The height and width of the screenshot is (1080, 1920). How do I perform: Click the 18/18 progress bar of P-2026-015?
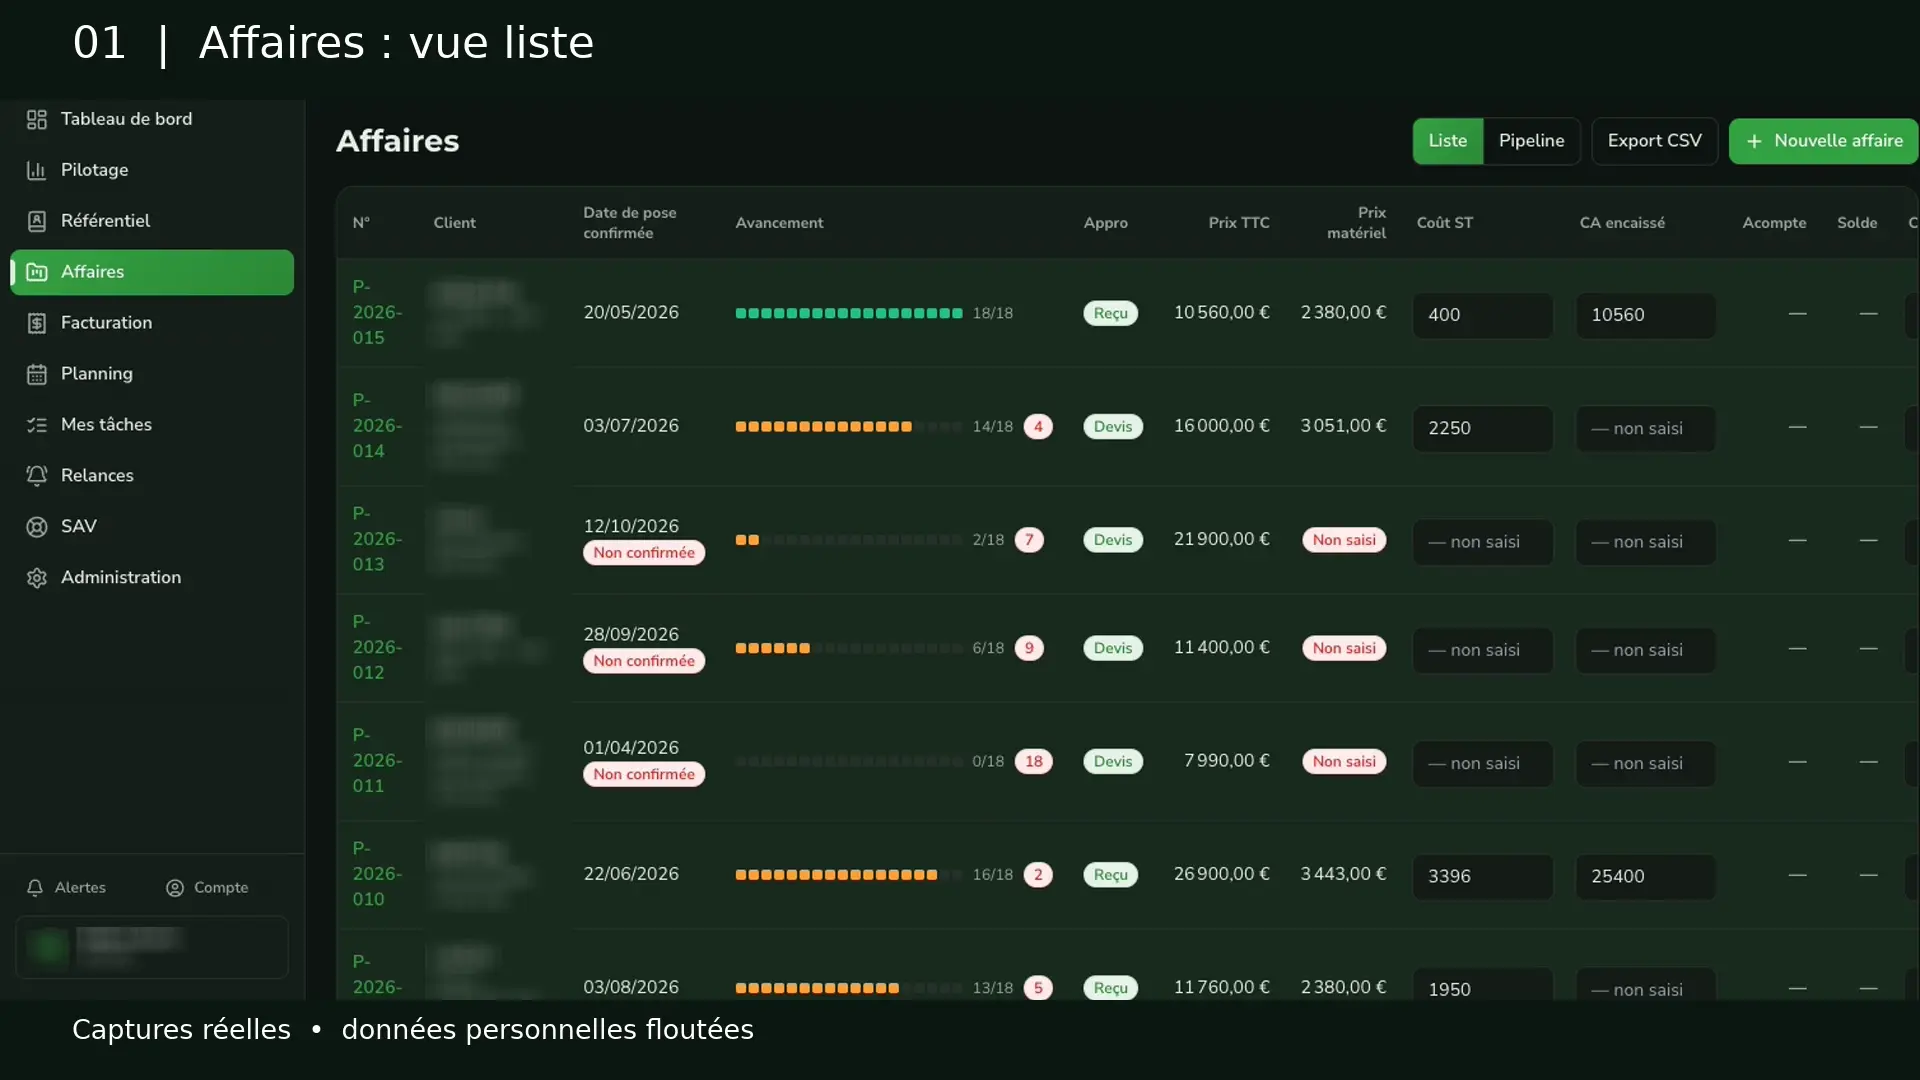click(849, 313)
